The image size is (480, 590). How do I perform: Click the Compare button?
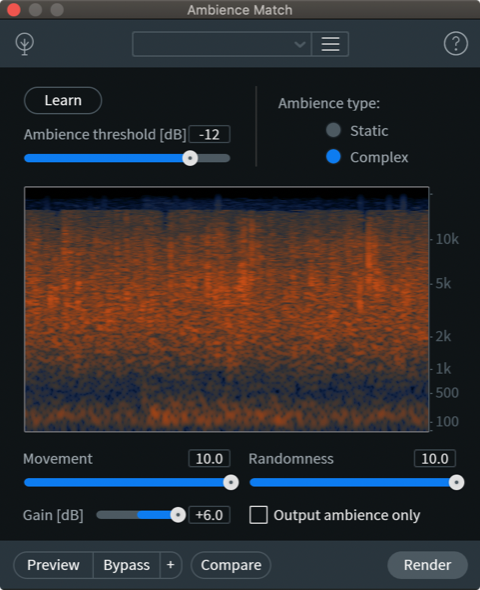[x=231, y=565]
